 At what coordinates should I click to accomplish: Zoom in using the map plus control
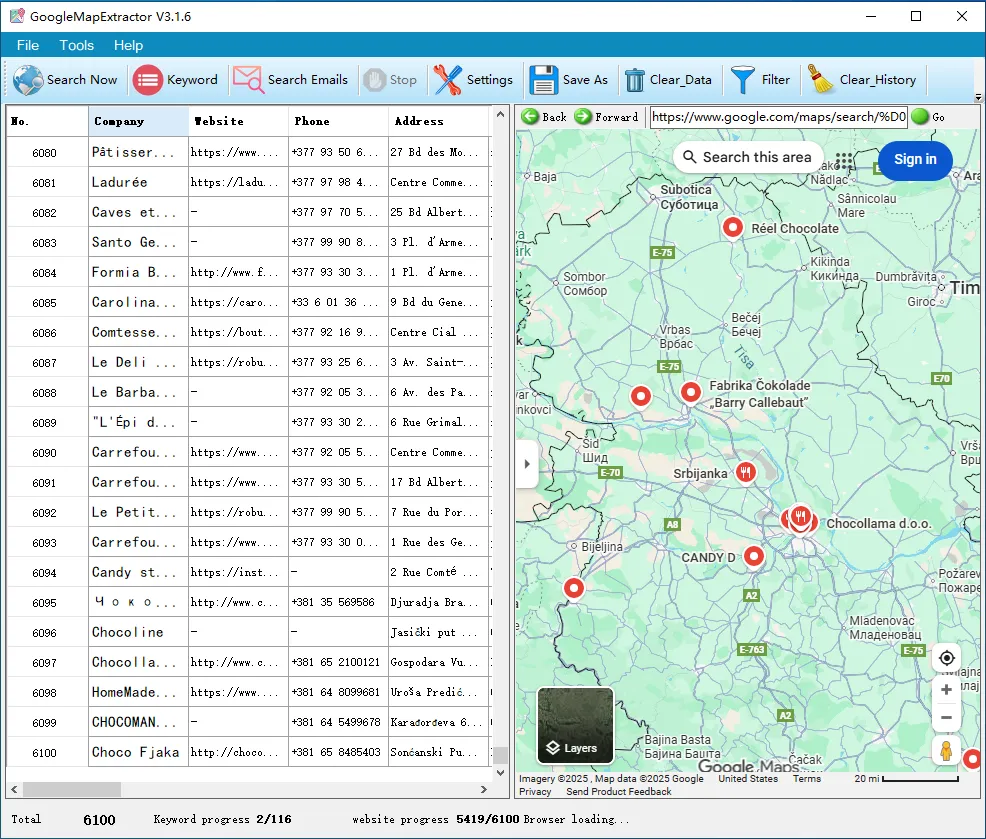pos(946,689)
